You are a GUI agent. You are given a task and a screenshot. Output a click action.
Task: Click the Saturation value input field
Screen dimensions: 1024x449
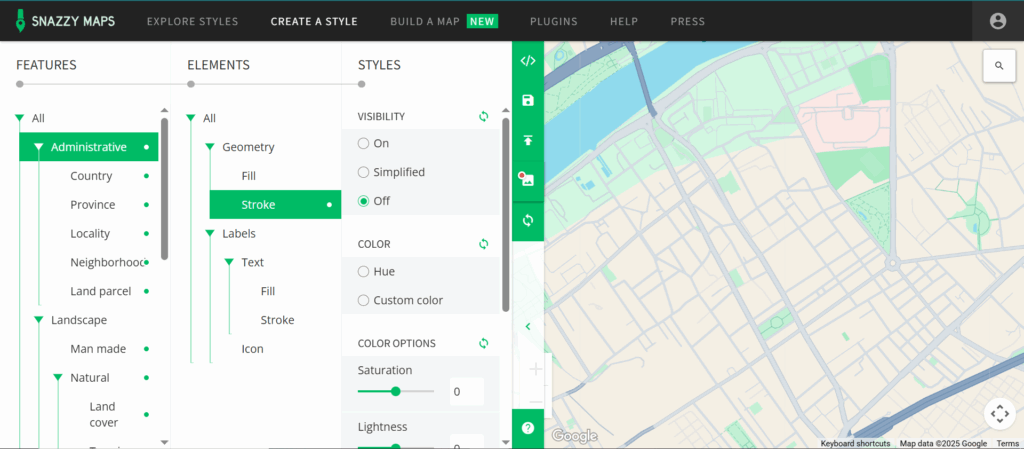(x=467, y=392)
